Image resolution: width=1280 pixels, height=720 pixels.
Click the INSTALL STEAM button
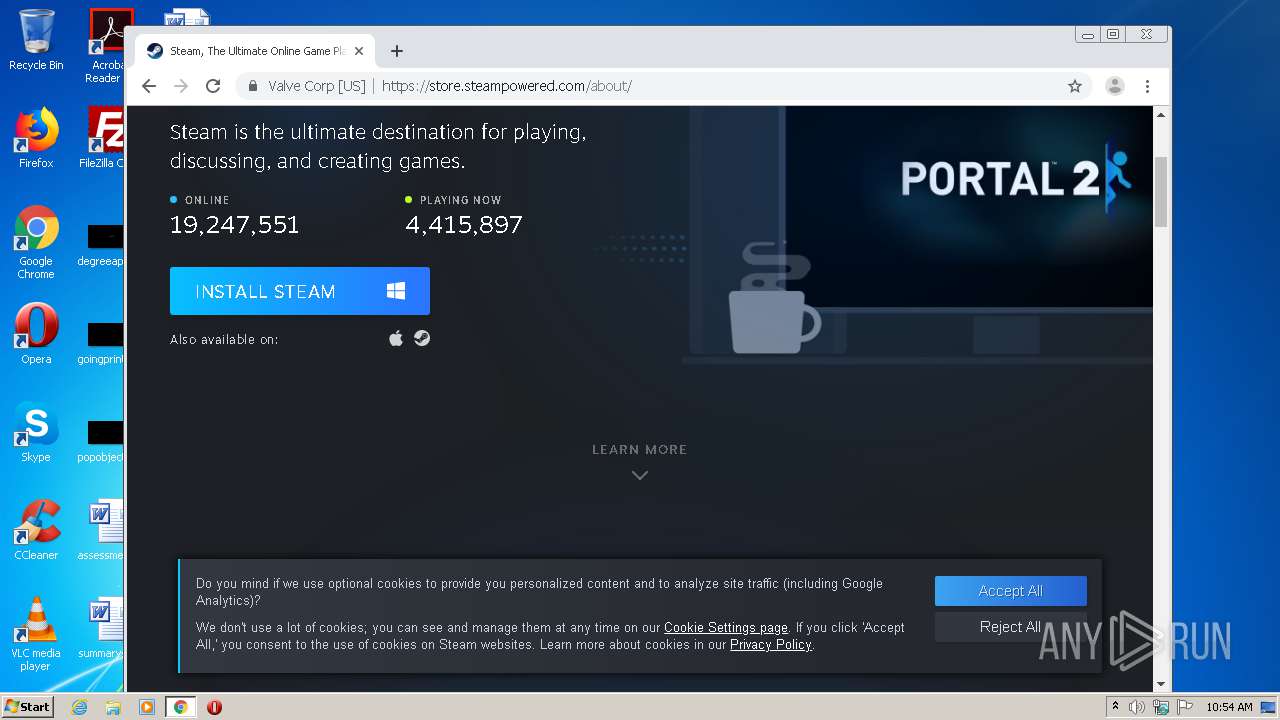click(300, 291)
